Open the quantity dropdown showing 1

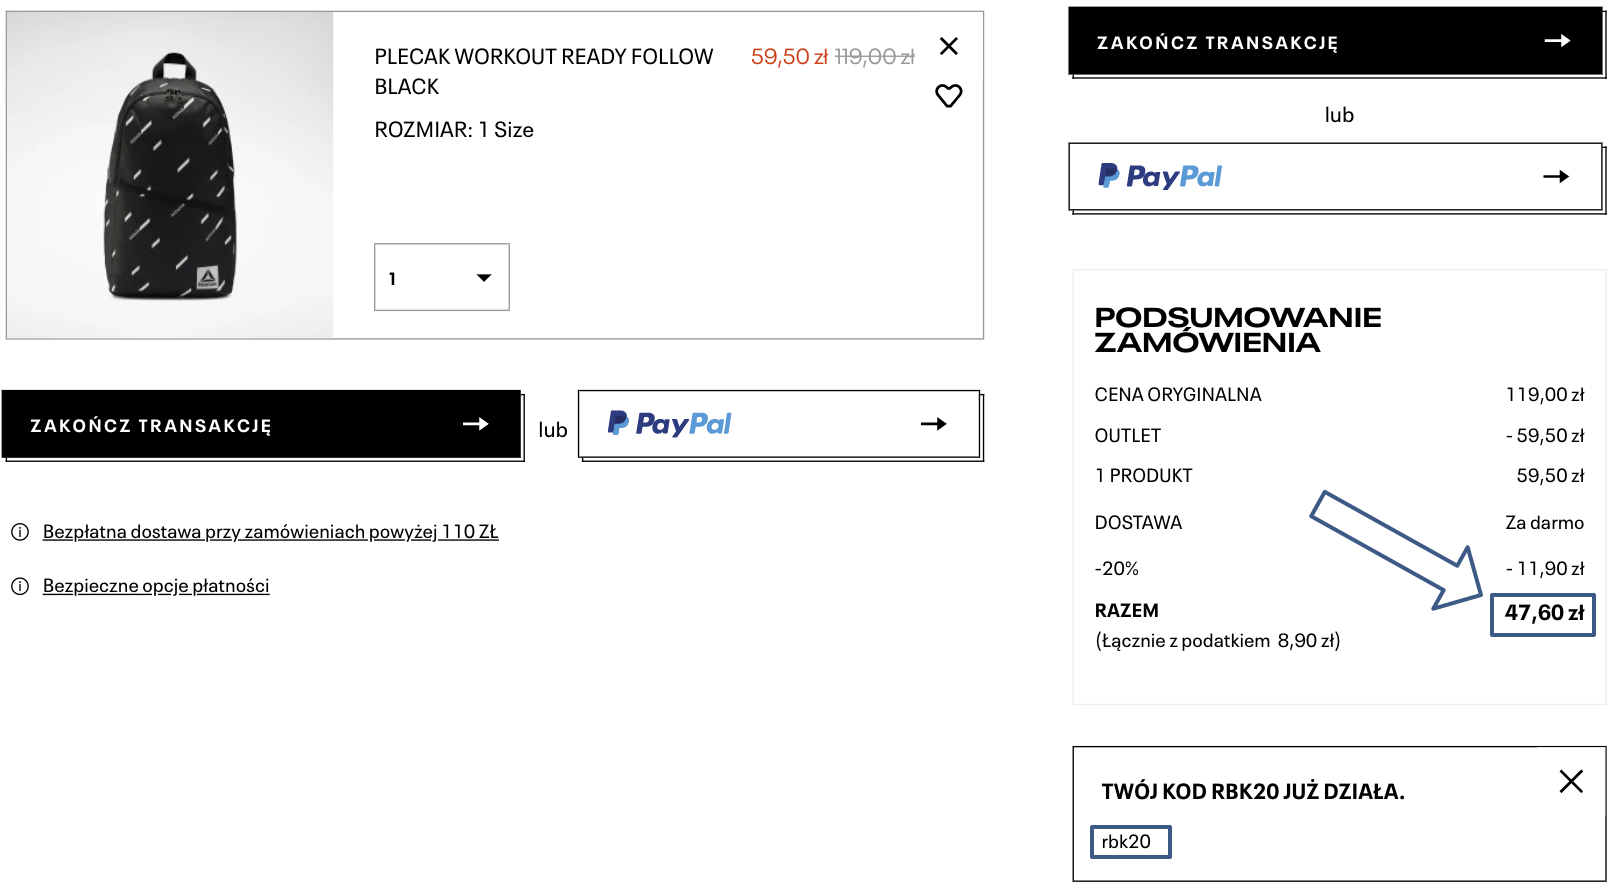tap(441, 277)
